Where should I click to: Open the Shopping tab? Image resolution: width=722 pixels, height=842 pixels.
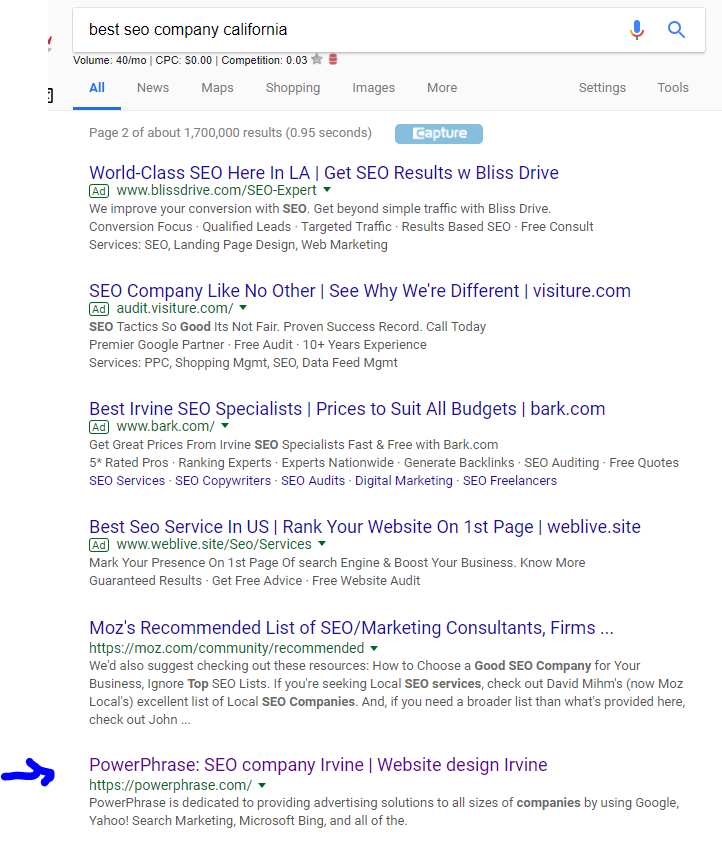293,88
